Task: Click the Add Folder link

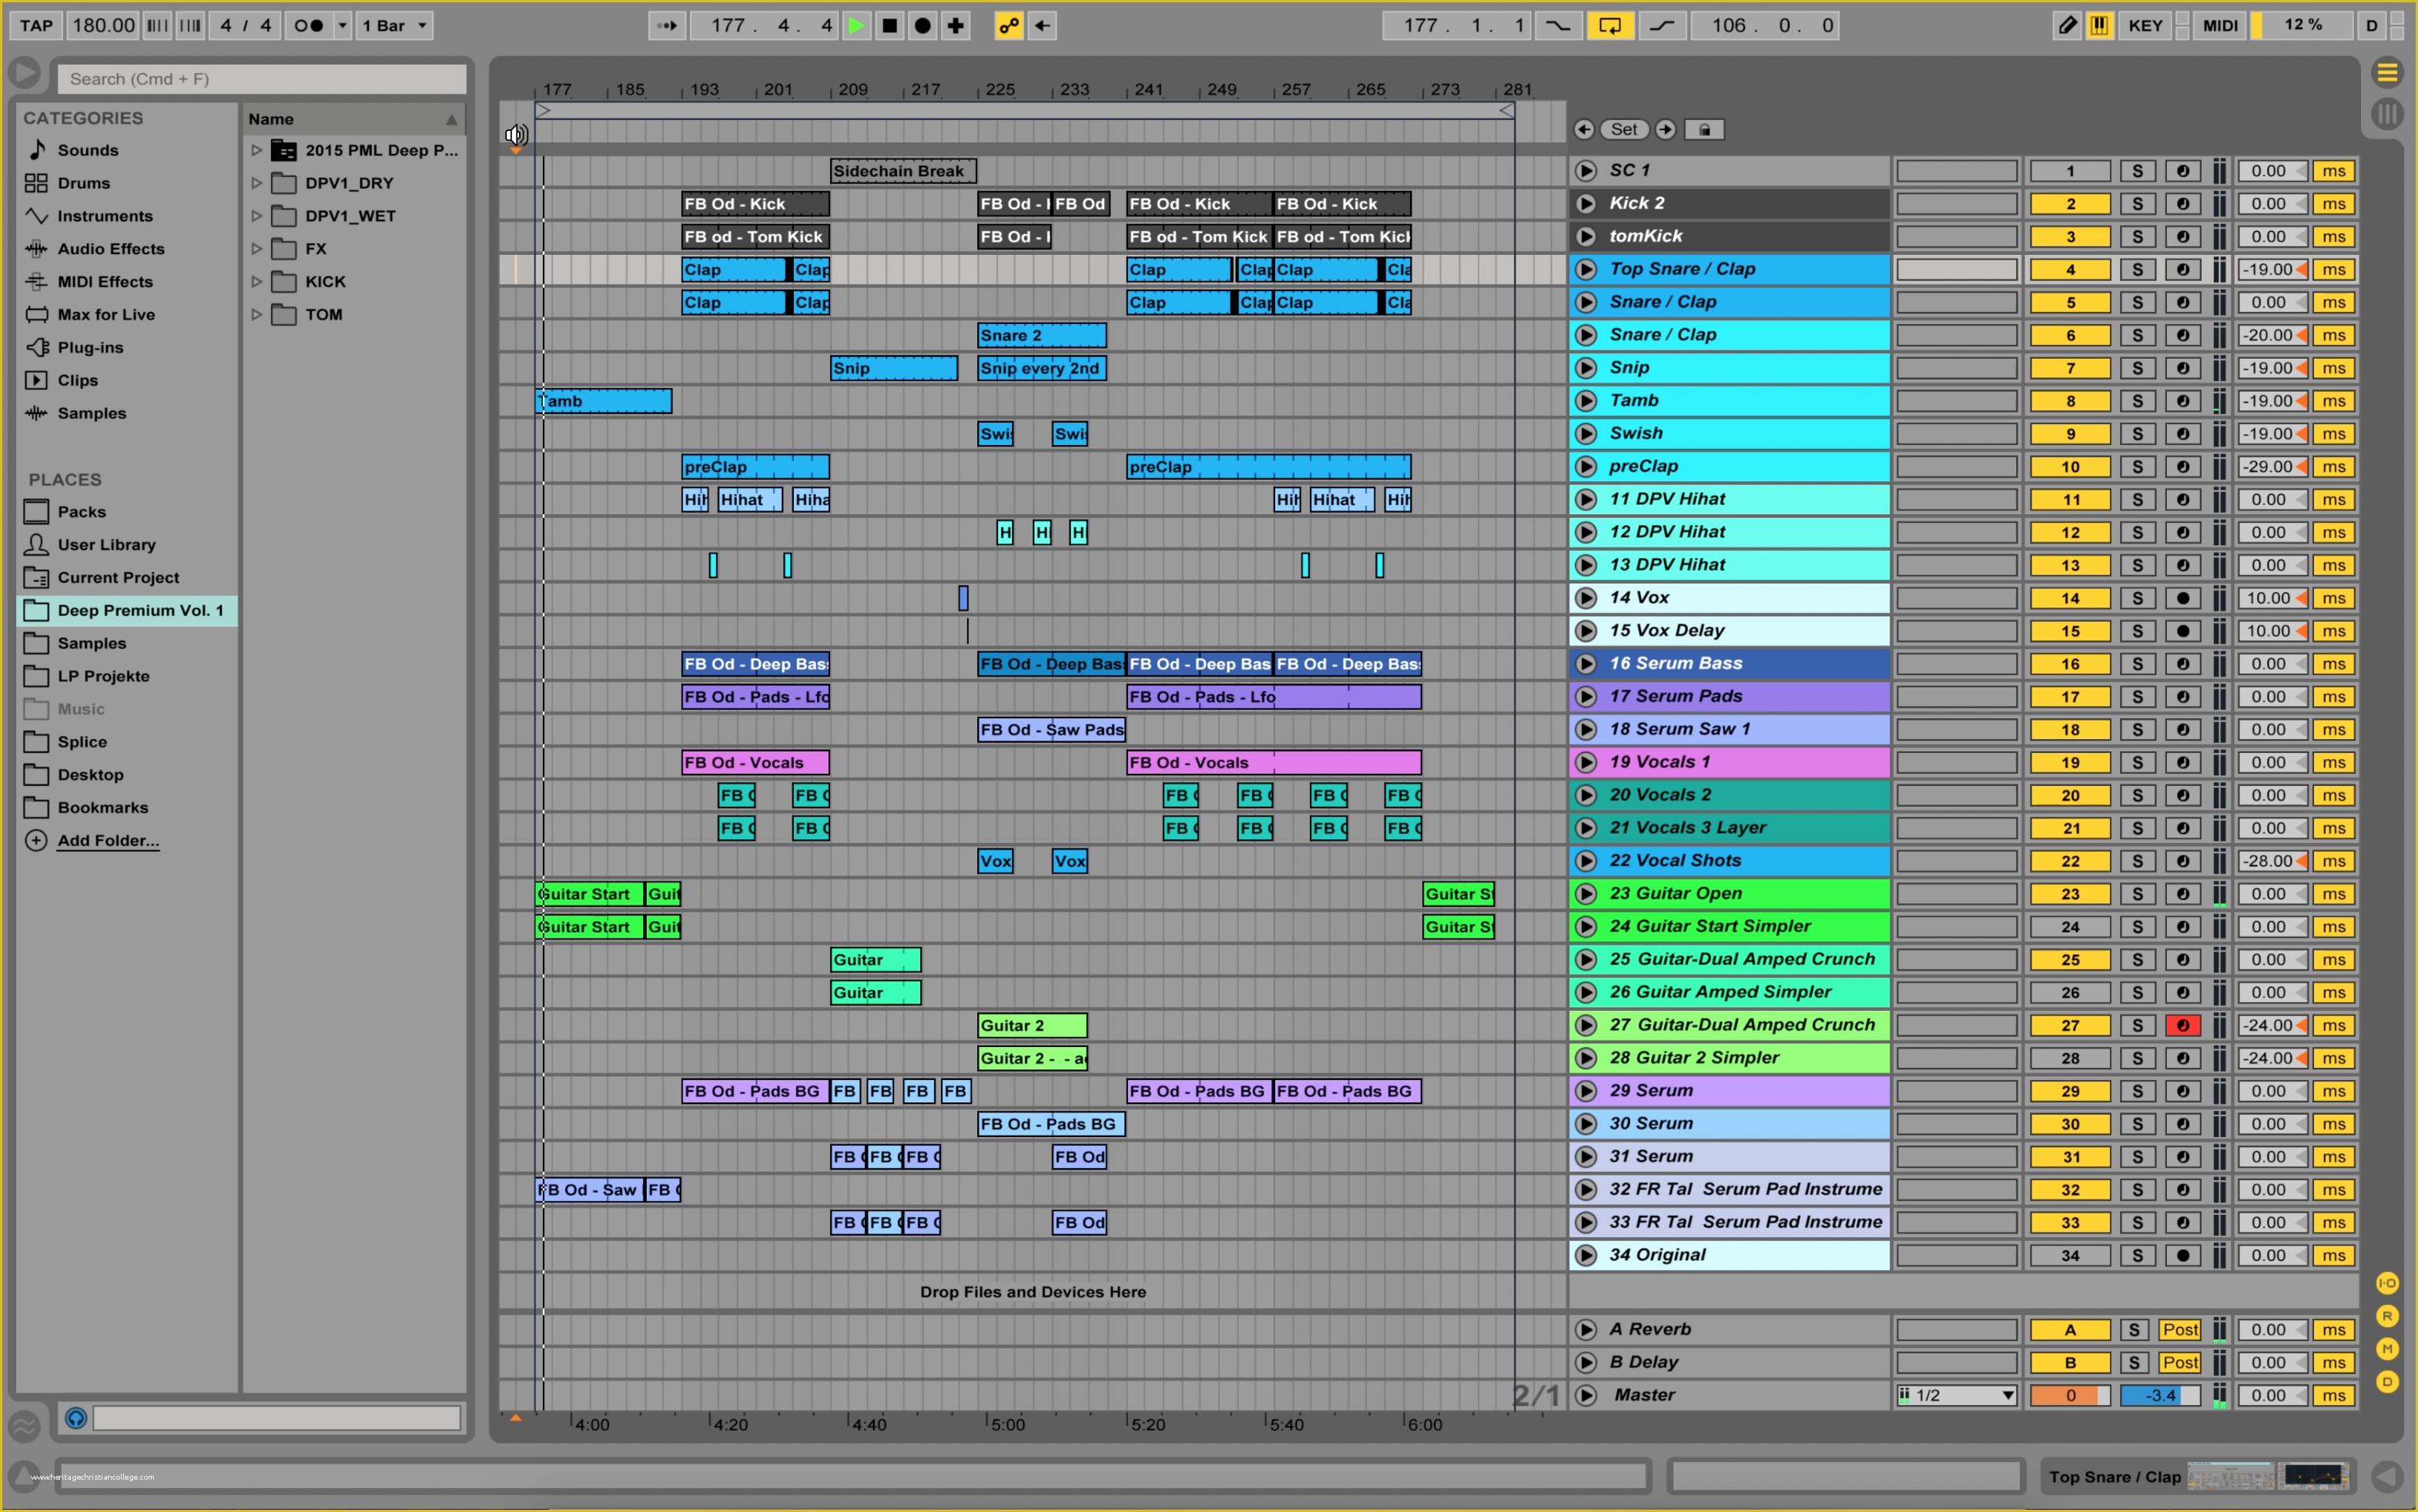Action: (x=108, y=841)
